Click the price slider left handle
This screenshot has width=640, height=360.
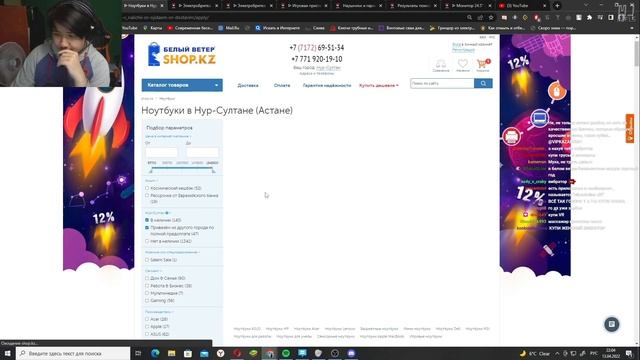(x=151, y=171)
